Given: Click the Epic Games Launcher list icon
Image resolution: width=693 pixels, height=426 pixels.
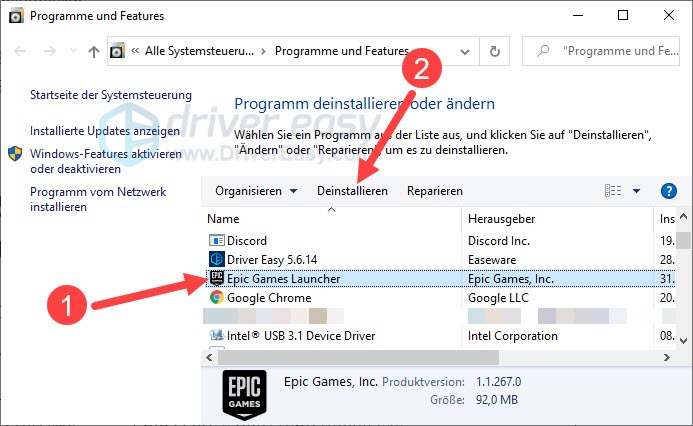Looking at the screenshot, I should (217, 278).
